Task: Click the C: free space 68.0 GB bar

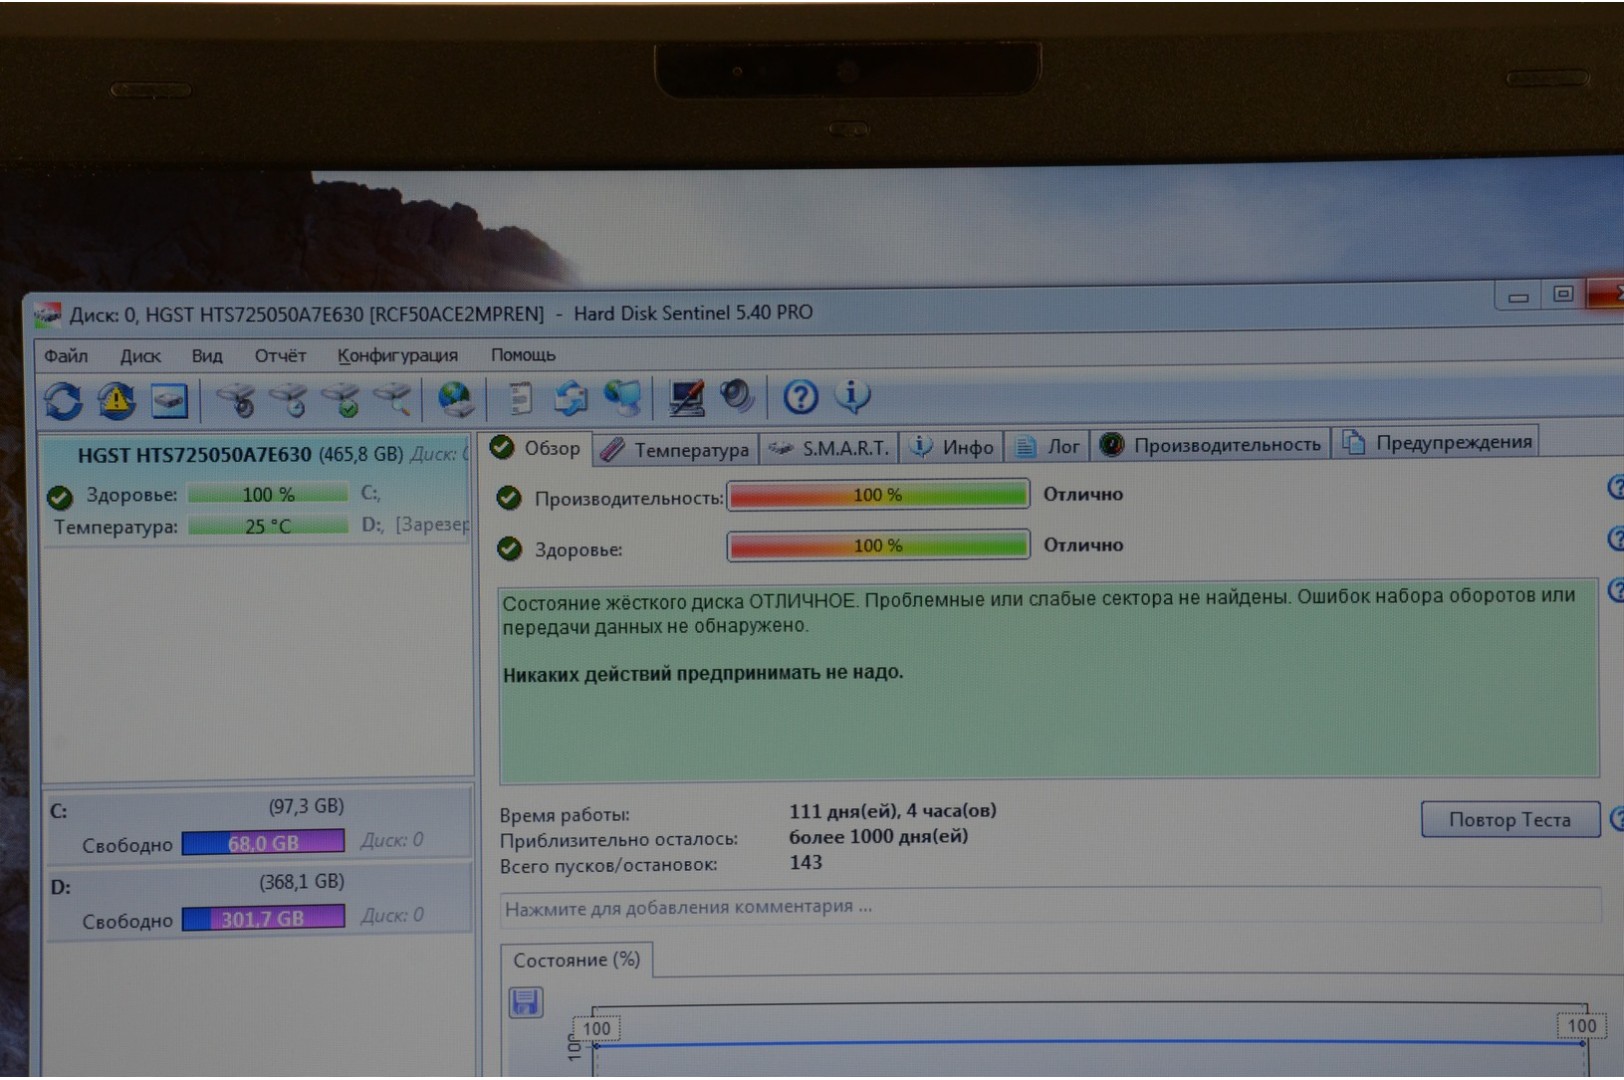Action: tap(263, 842)
